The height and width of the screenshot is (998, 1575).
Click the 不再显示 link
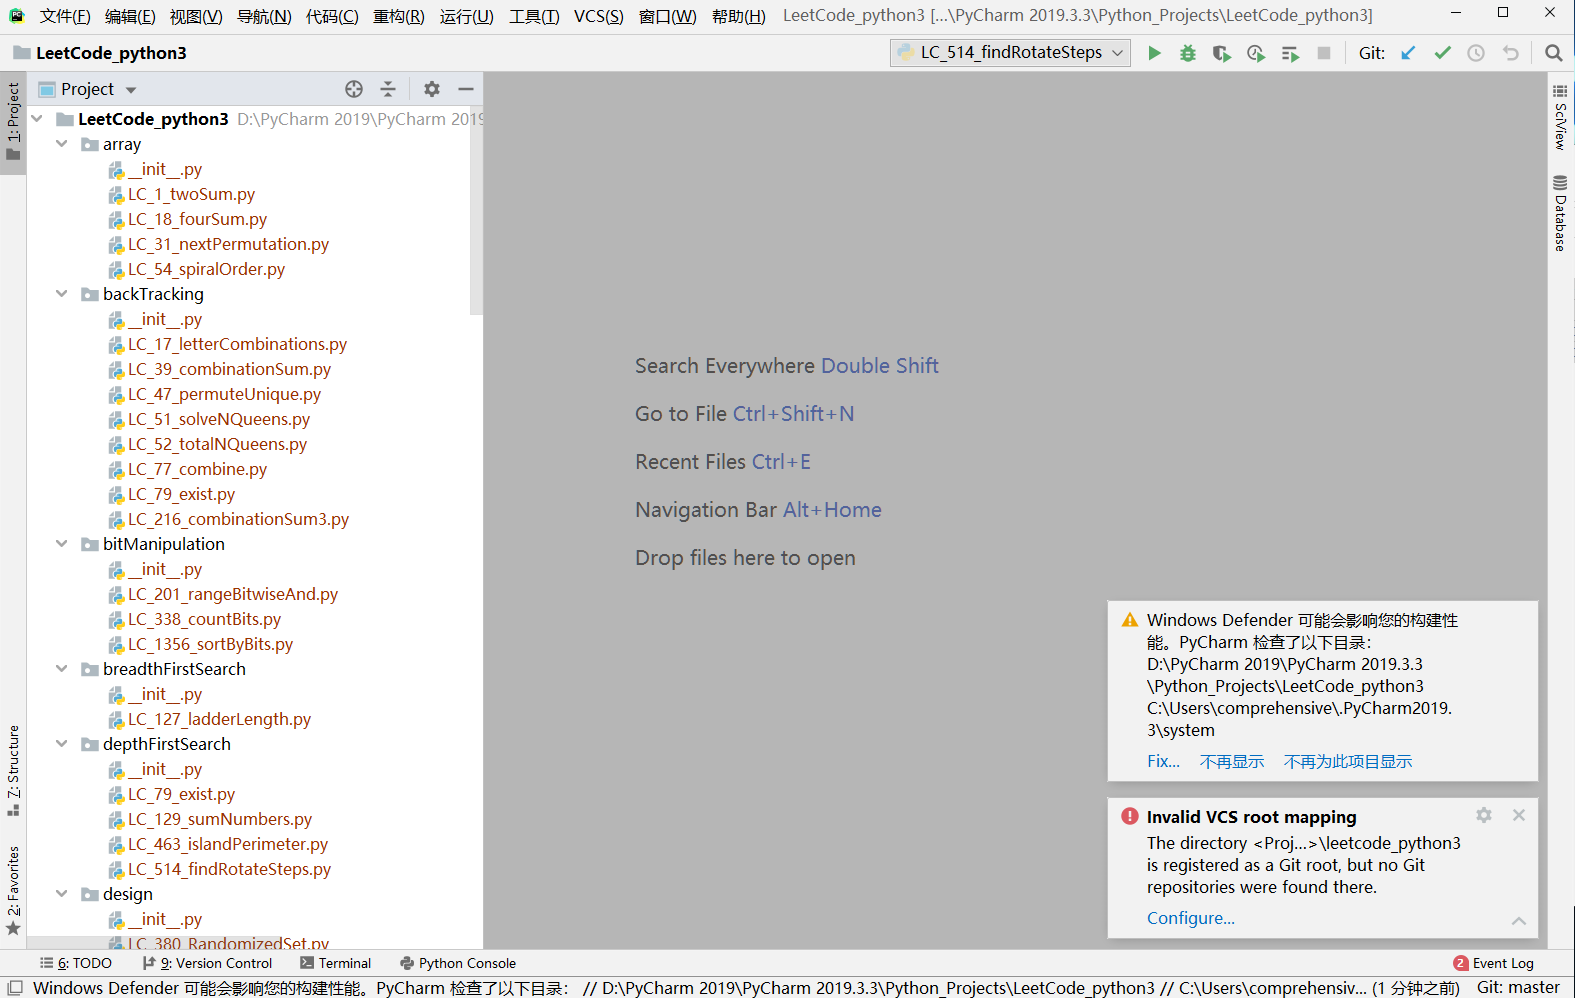click(1232, 761)
